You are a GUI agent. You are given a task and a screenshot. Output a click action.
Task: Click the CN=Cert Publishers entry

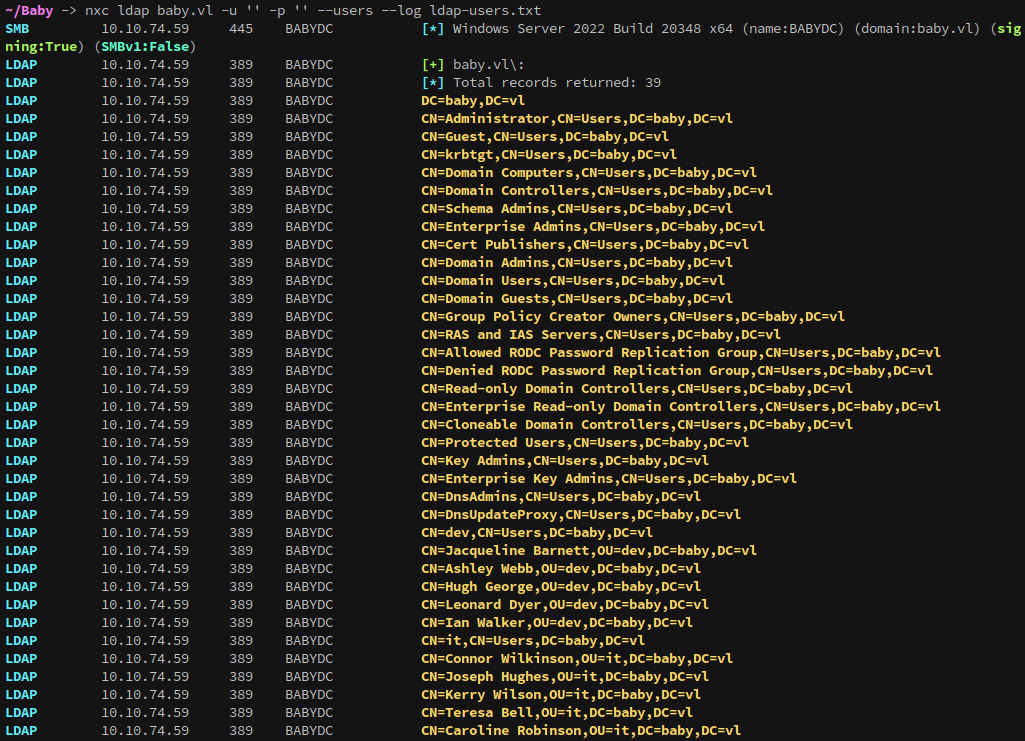584,244
